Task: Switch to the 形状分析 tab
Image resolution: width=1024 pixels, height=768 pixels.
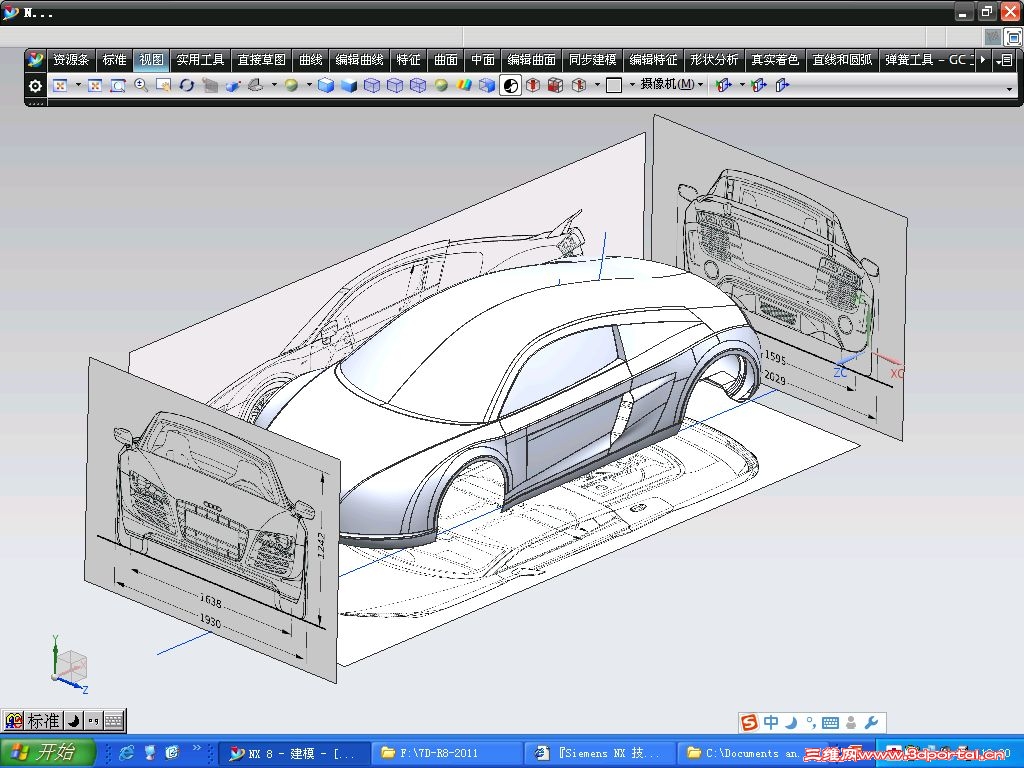Action: (714, 60)
